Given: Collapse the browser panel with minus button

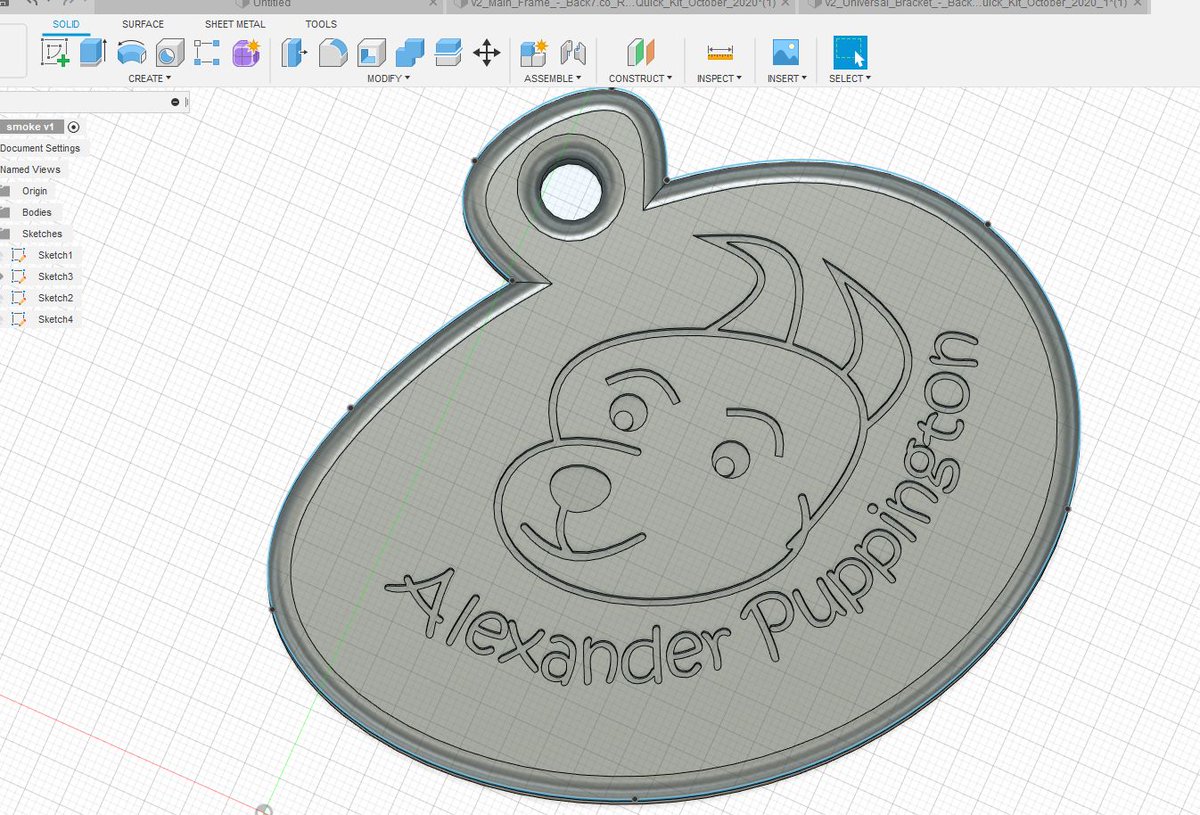Looking at the screenshot, I should [x=175, y=102].
